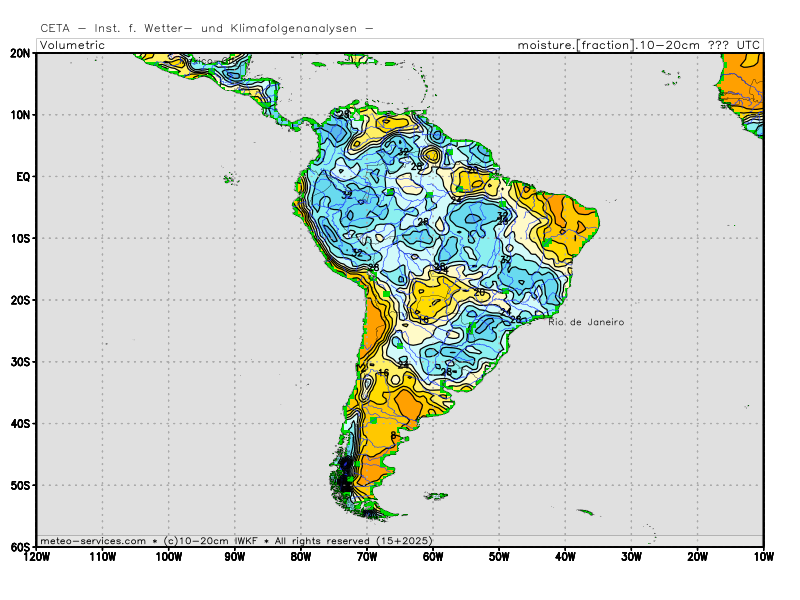Image resolution: width=800 pixels, height=600 pixels.
Task: Click the dark blue patch in southern Patagonia
Action: click(346, 474)
